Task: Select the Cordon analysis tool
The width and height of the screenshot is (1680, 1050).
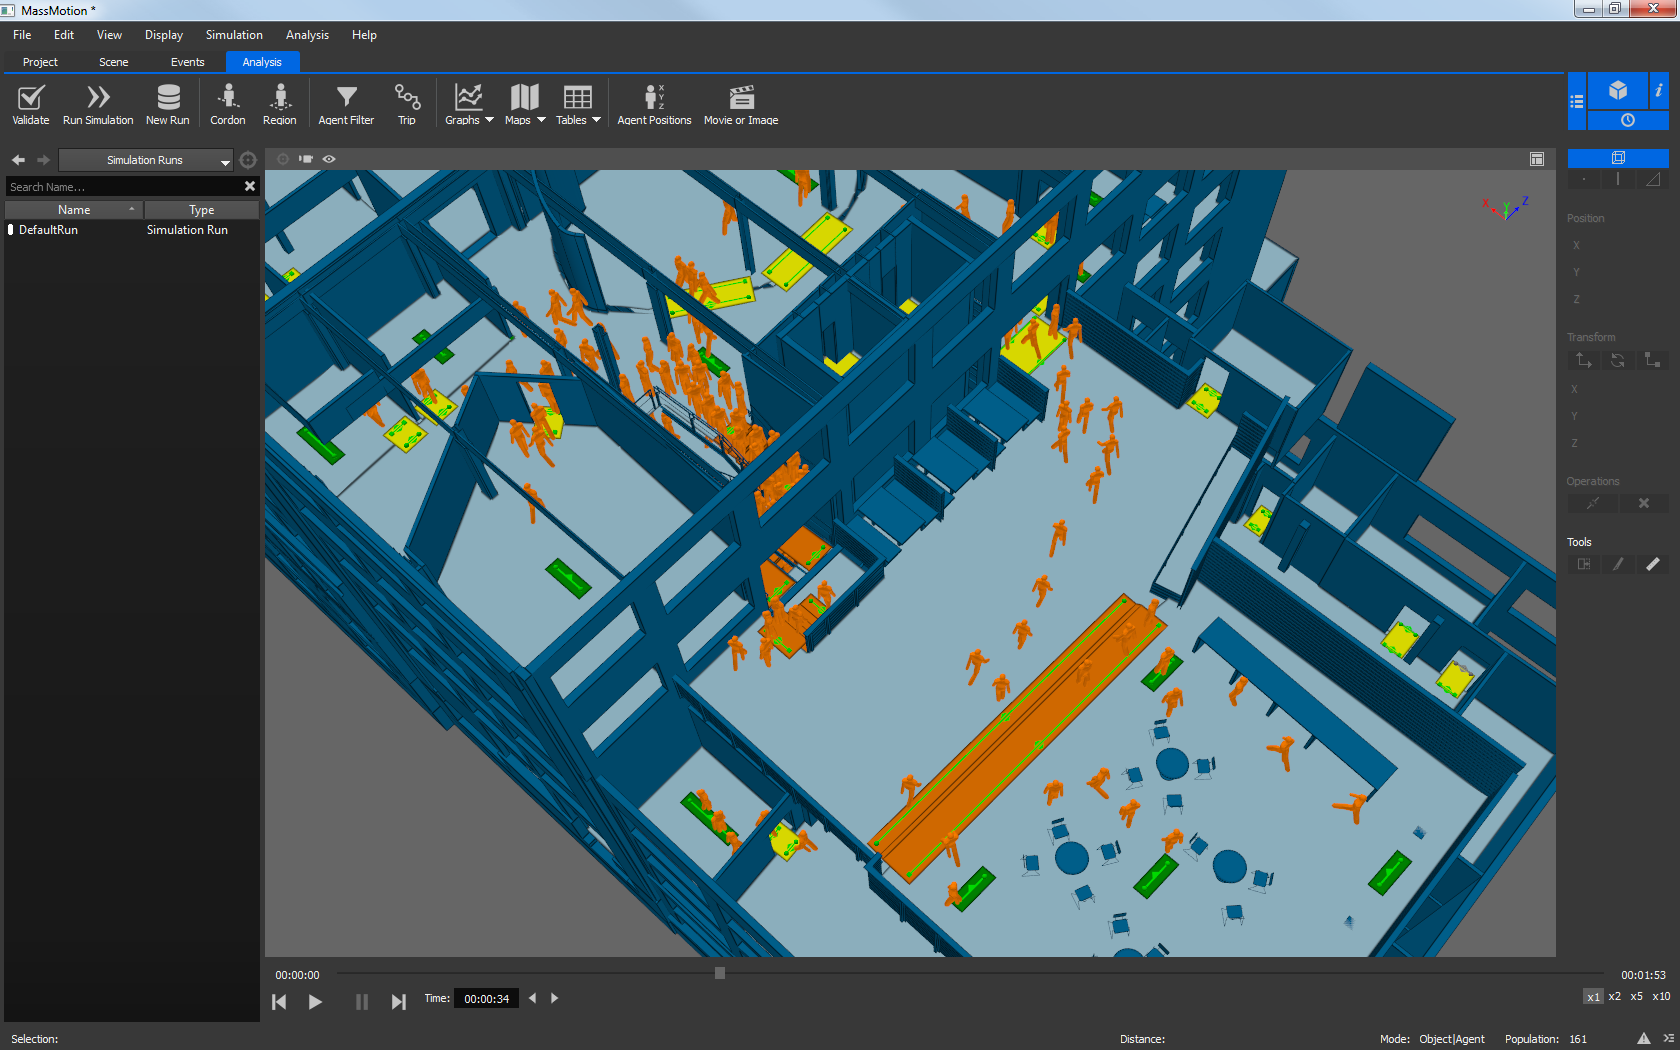Action: pos(228,98)
